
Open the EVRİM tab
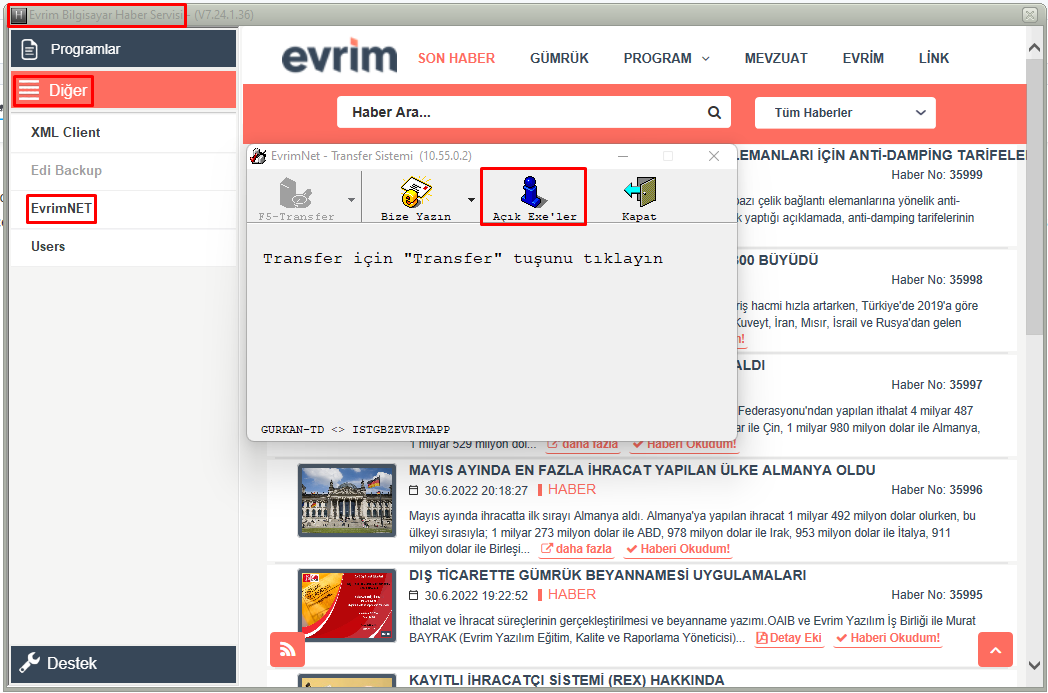click(863, 58)
